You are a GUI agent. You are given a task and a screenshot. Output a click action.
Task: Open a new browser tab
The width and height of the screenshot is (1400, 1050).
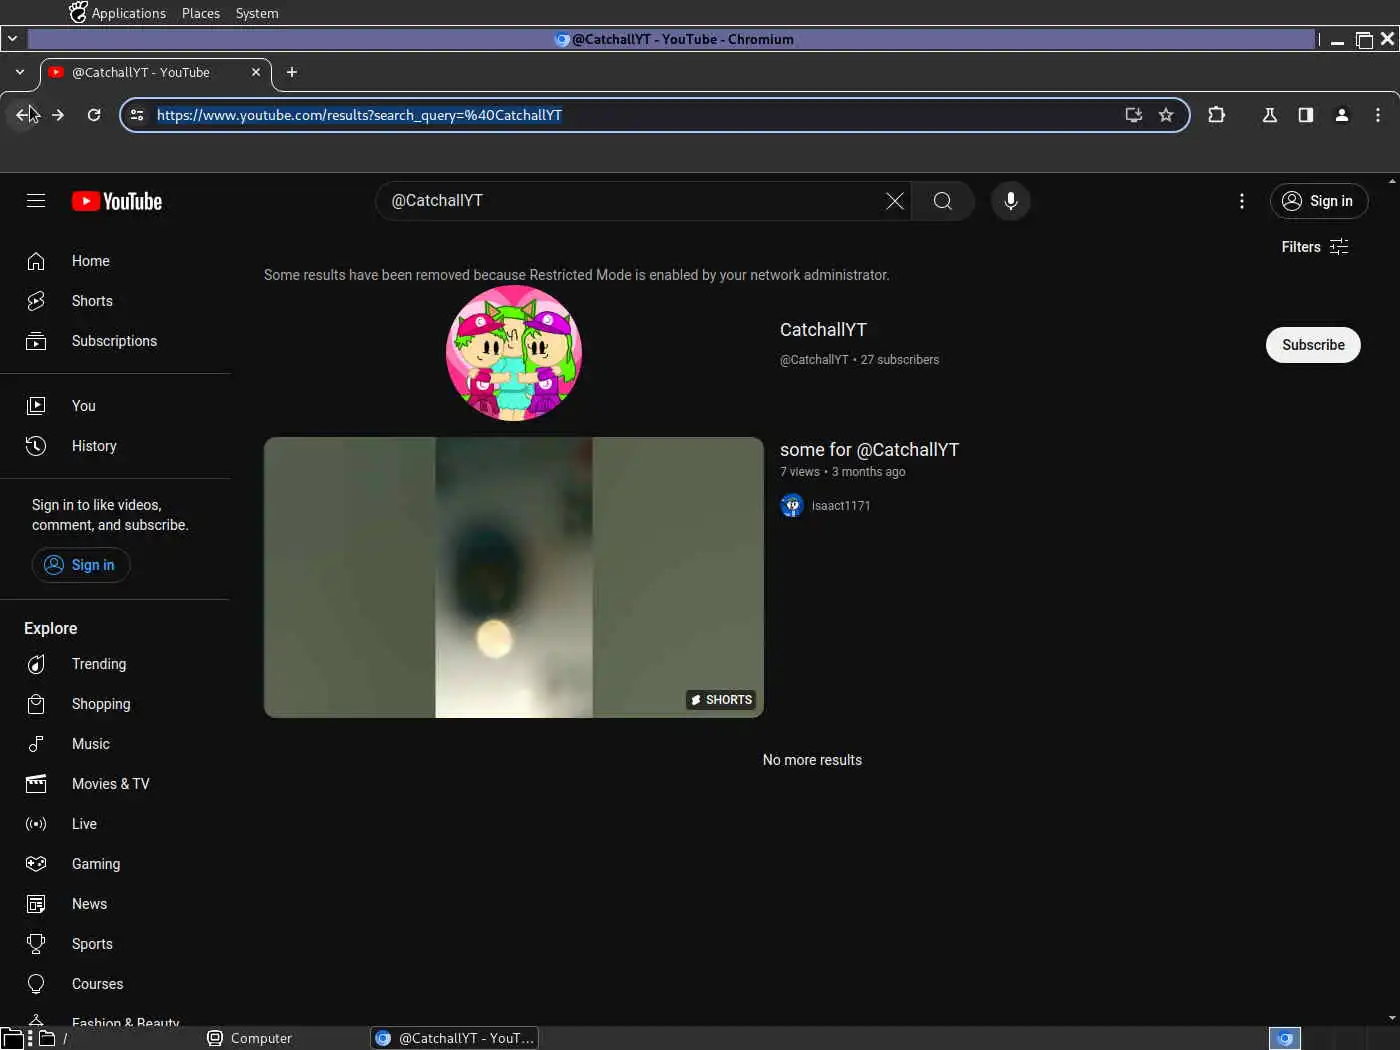292,72
